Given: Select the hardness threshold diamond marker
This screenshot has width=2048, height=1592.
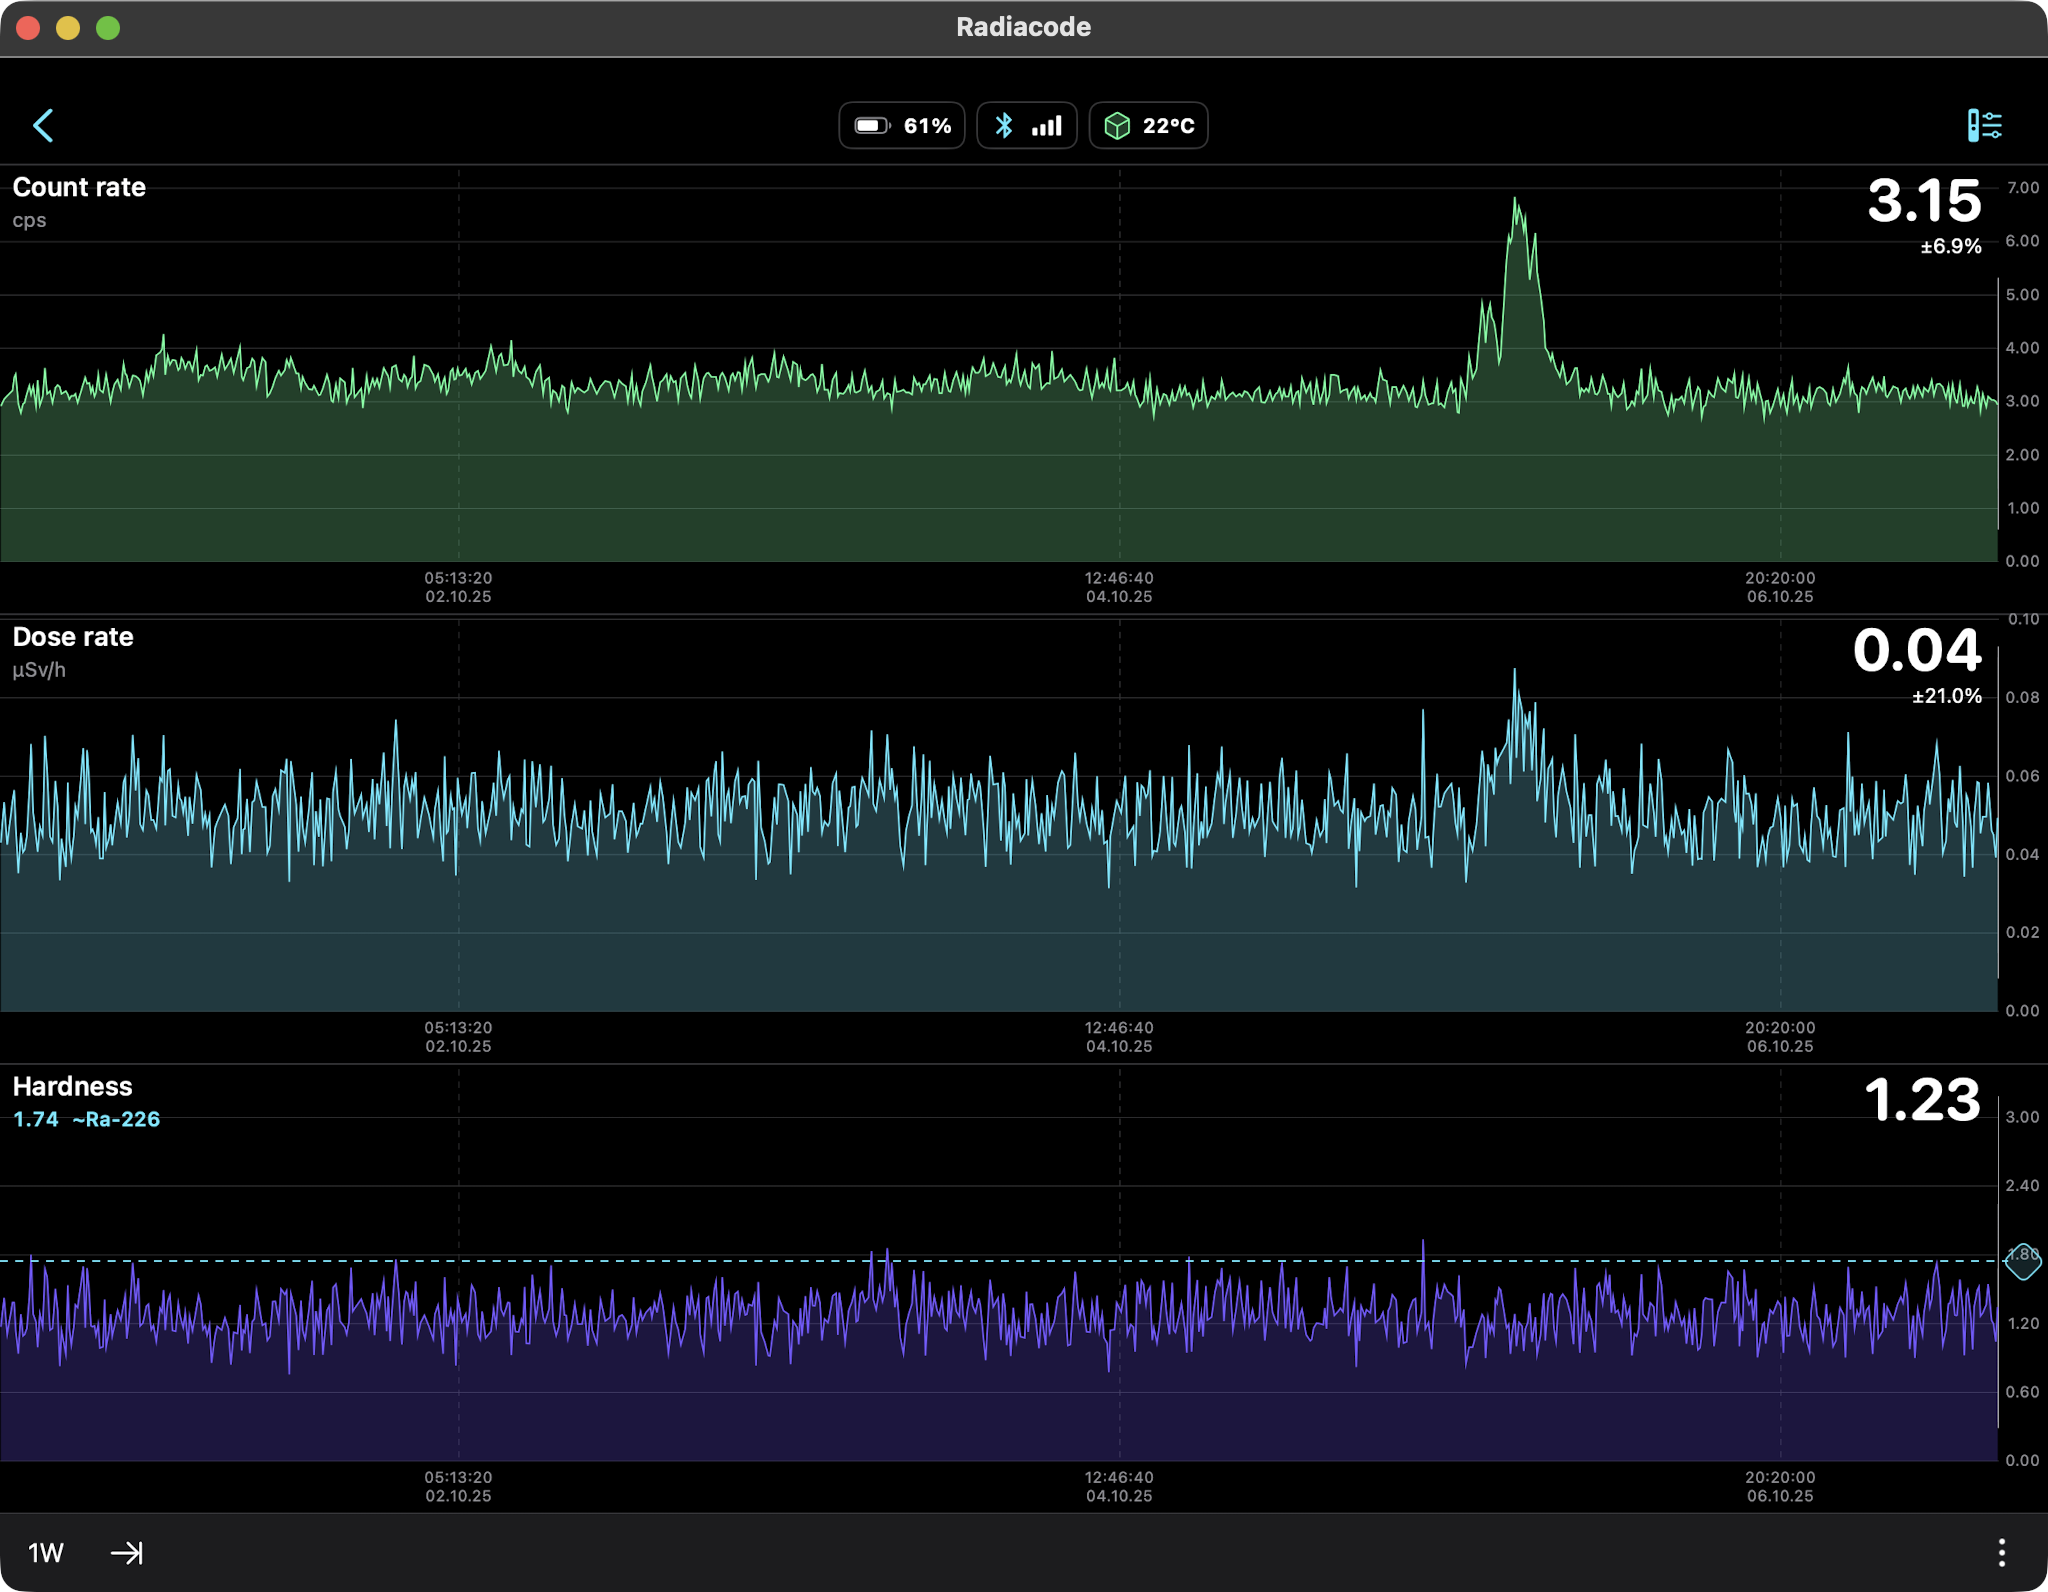Looking at the screenshot, I should (x=2022, y=1260).
